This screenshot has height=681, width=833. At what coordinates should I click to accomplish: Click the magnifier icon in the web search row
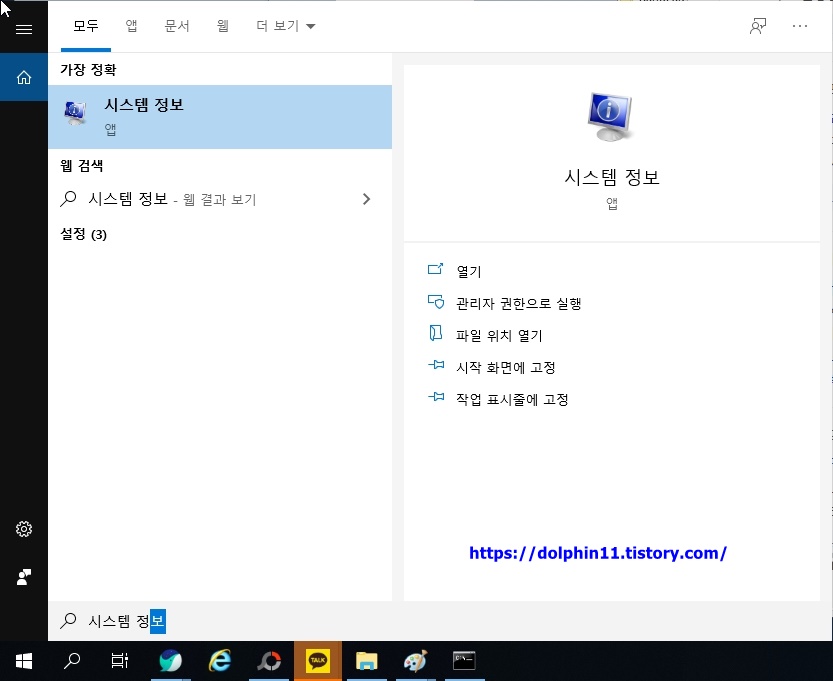(69, 199)
